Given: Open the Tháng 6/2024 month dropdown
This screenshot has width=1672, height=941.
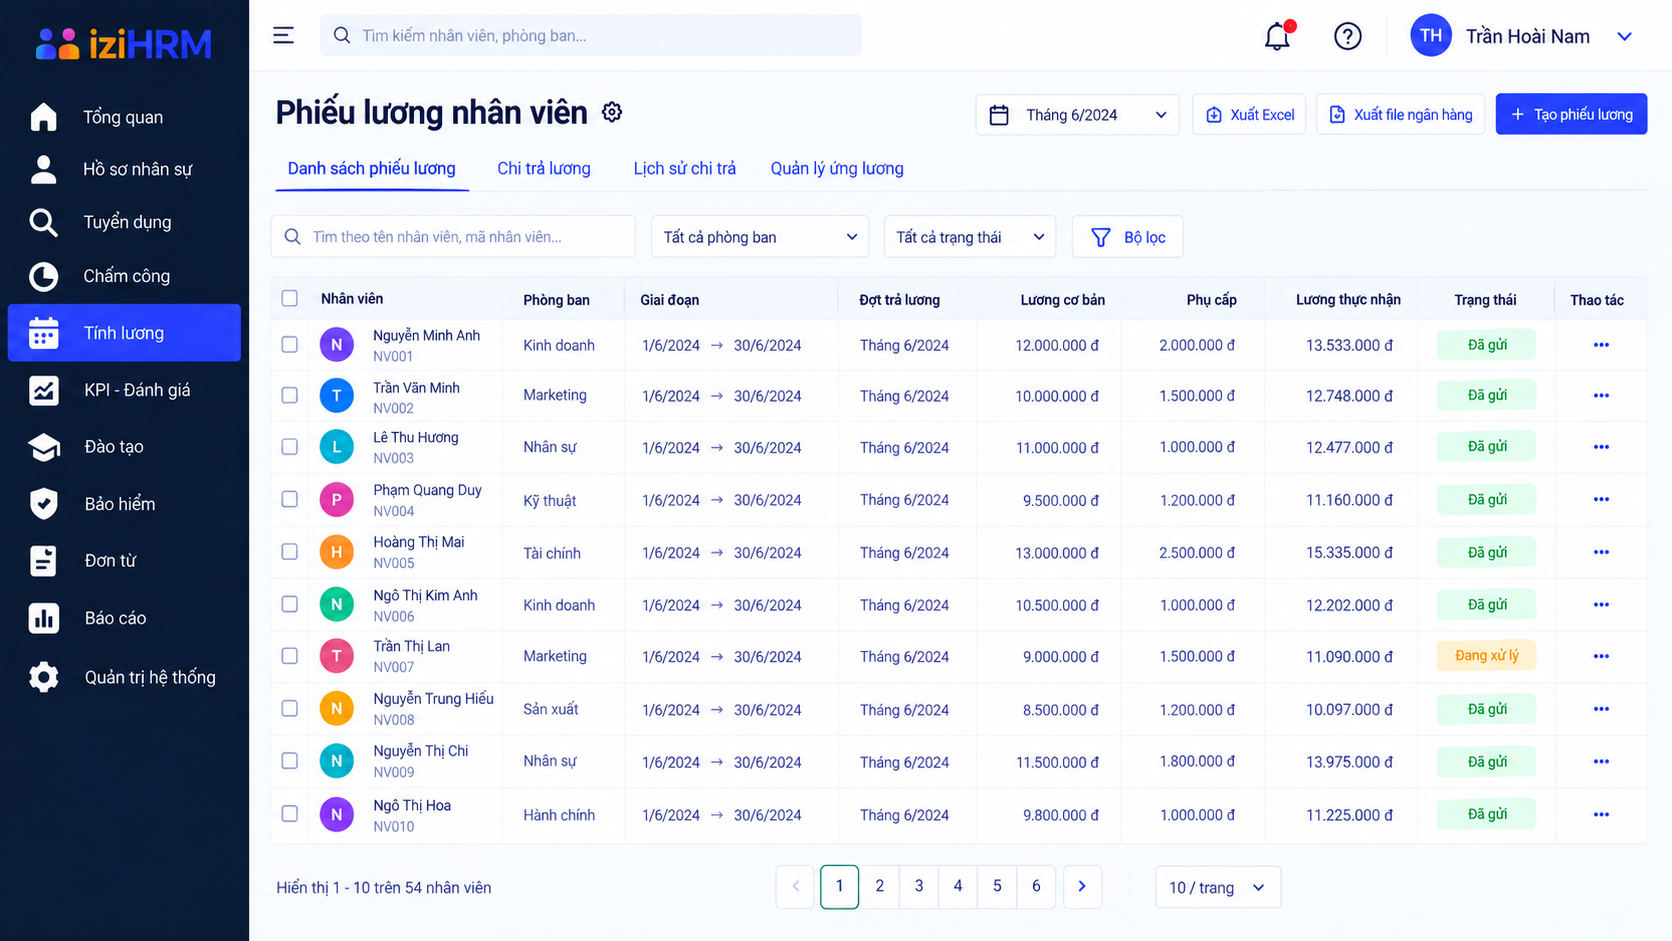Looking at the screenshot, I should [1077, 115].
